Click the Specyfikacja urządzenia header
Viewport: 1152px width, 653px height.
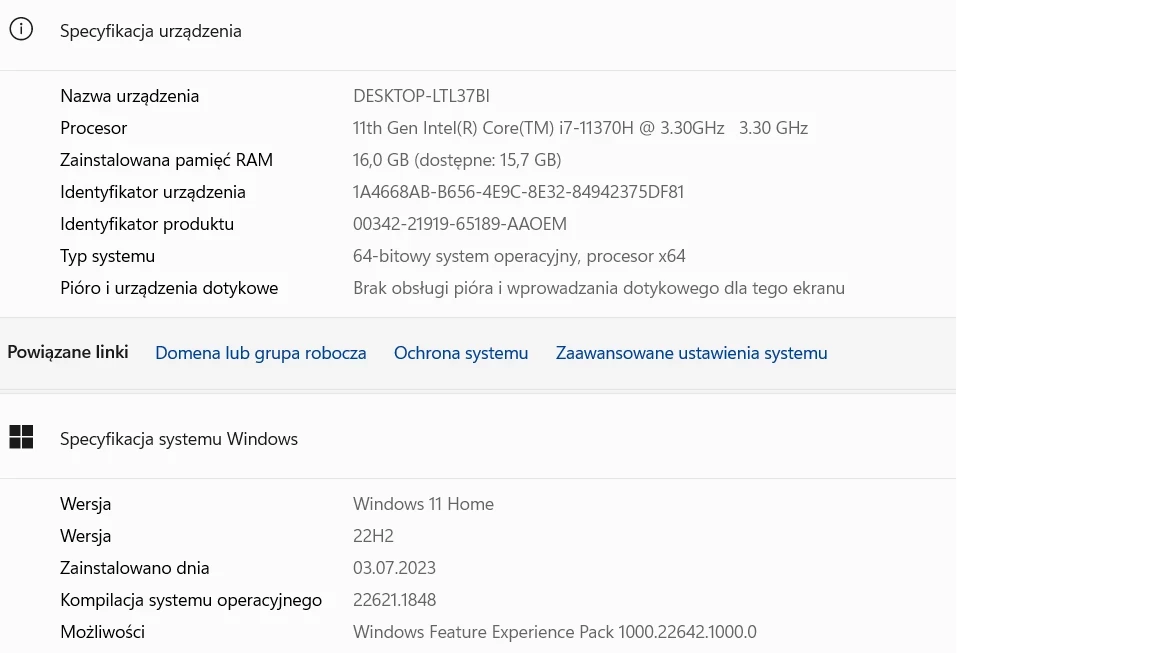tap(151, 31)
